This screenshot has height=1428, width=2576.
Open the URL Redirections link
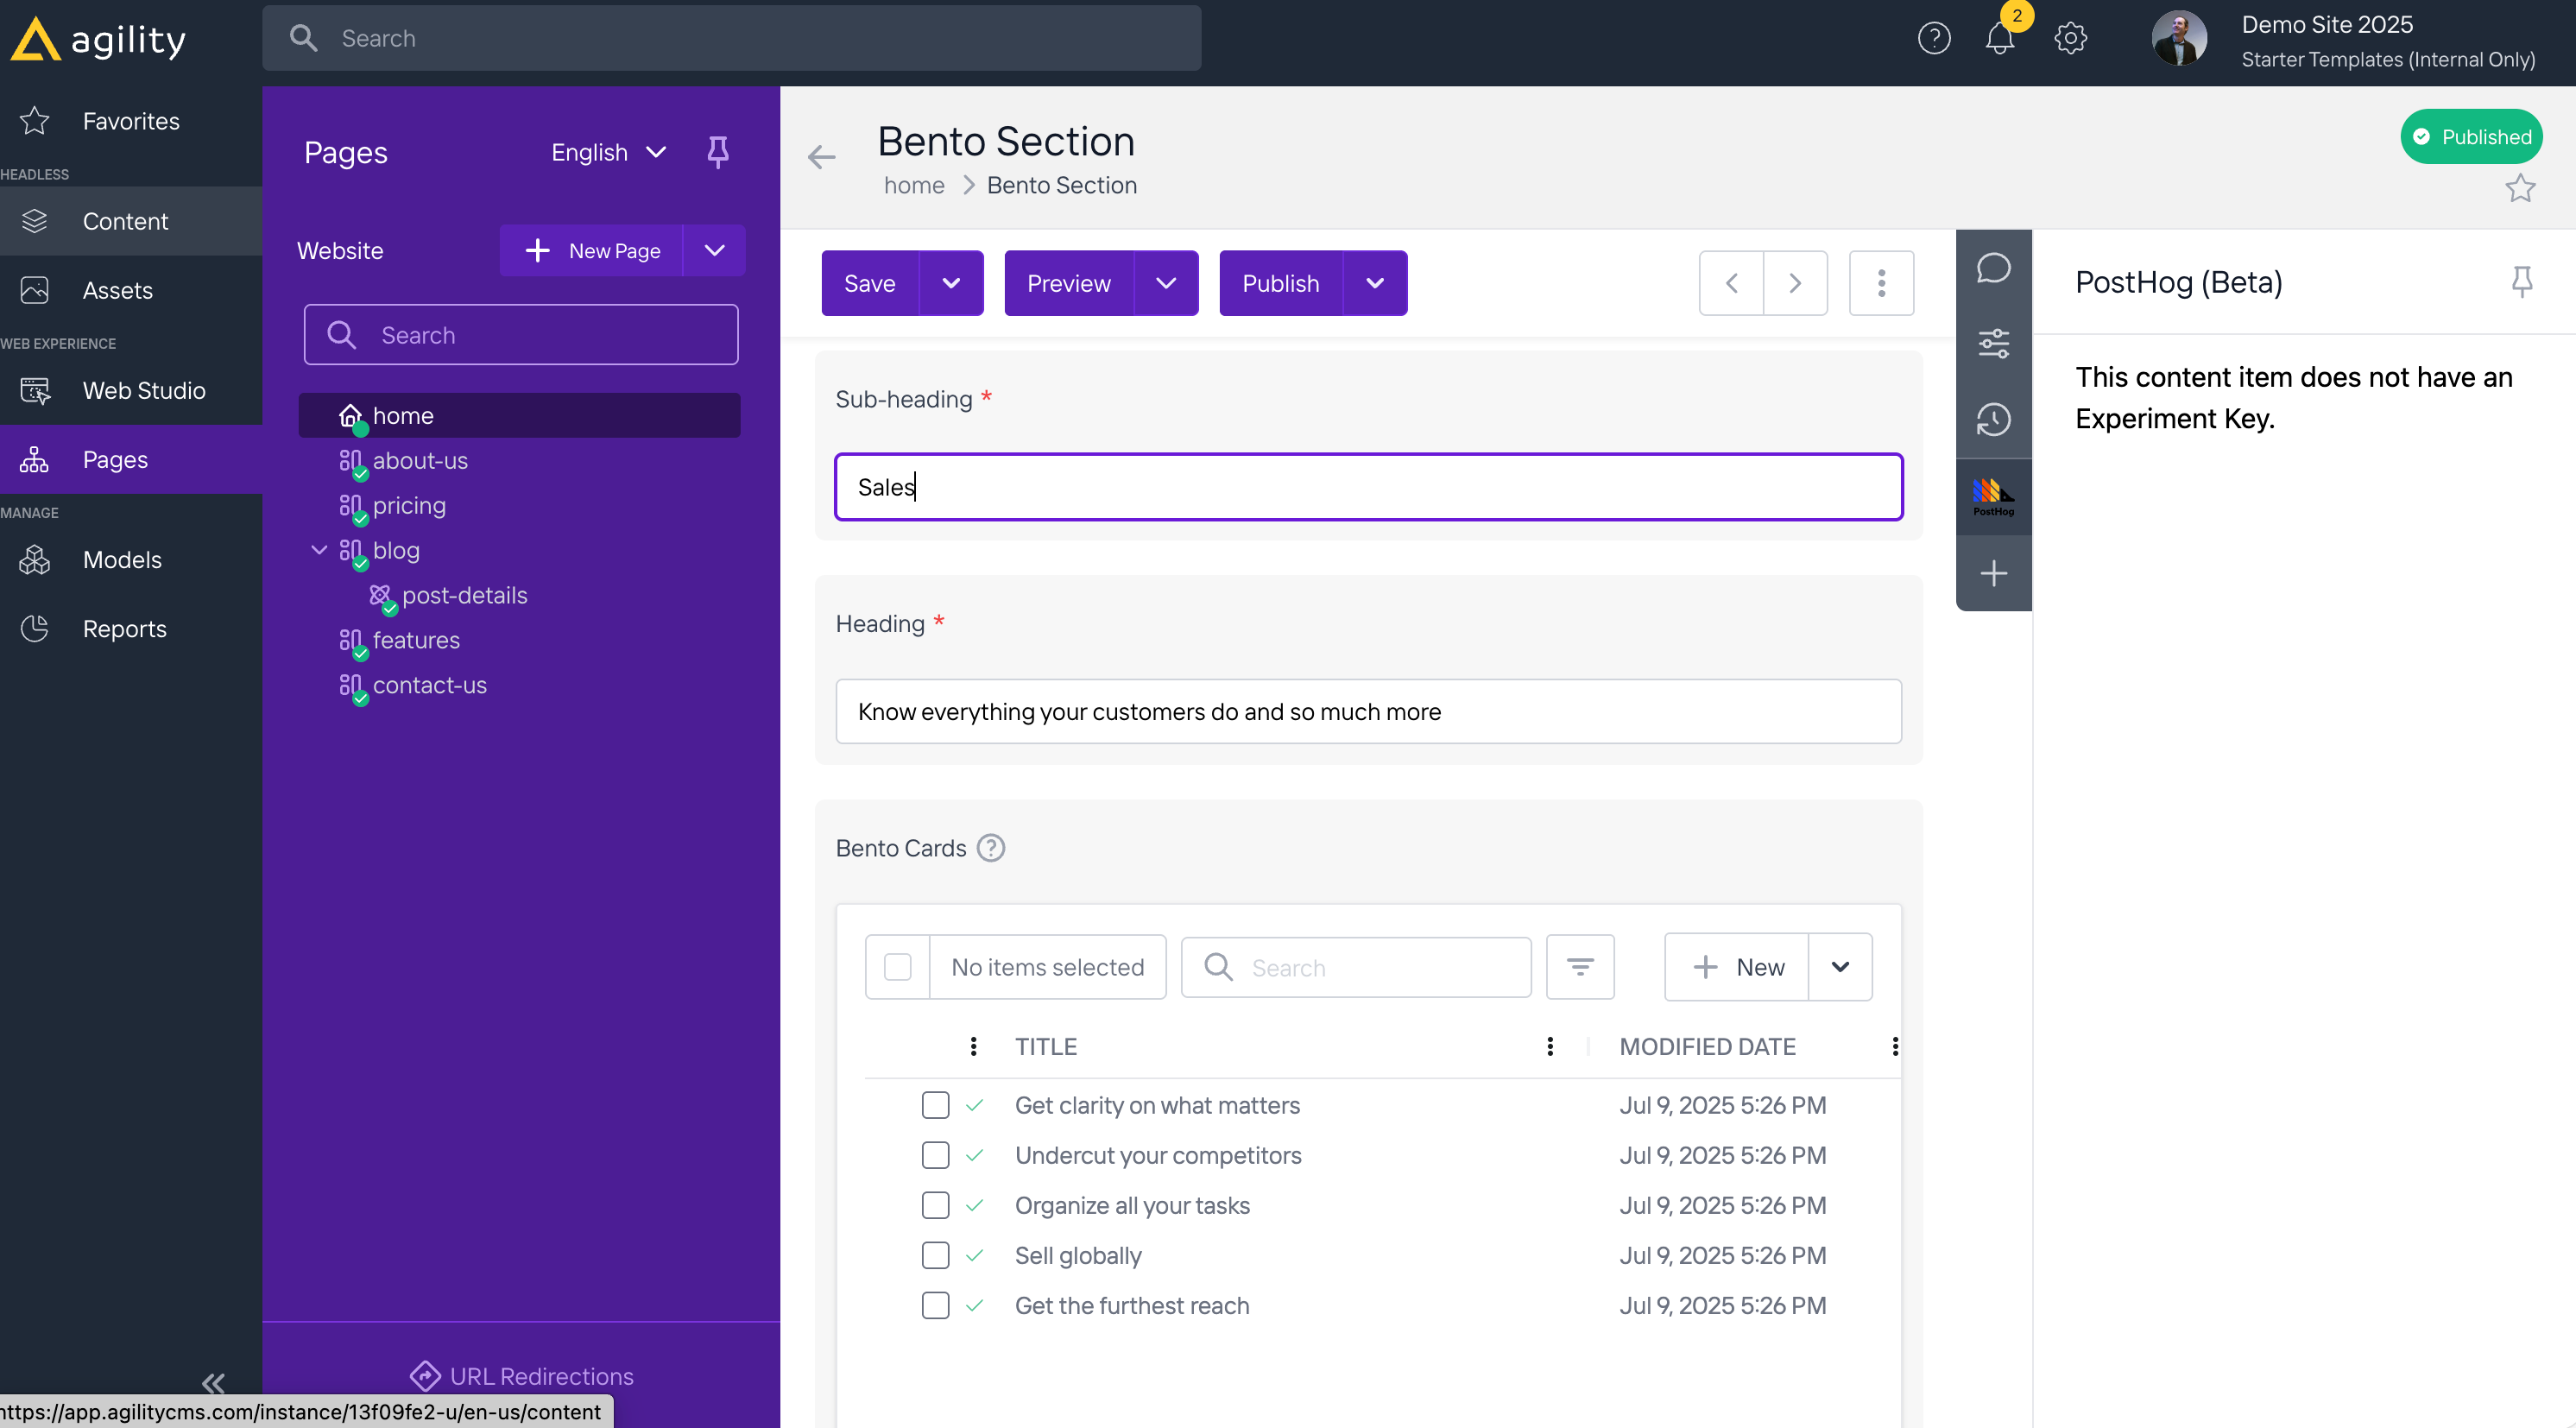540,1376
